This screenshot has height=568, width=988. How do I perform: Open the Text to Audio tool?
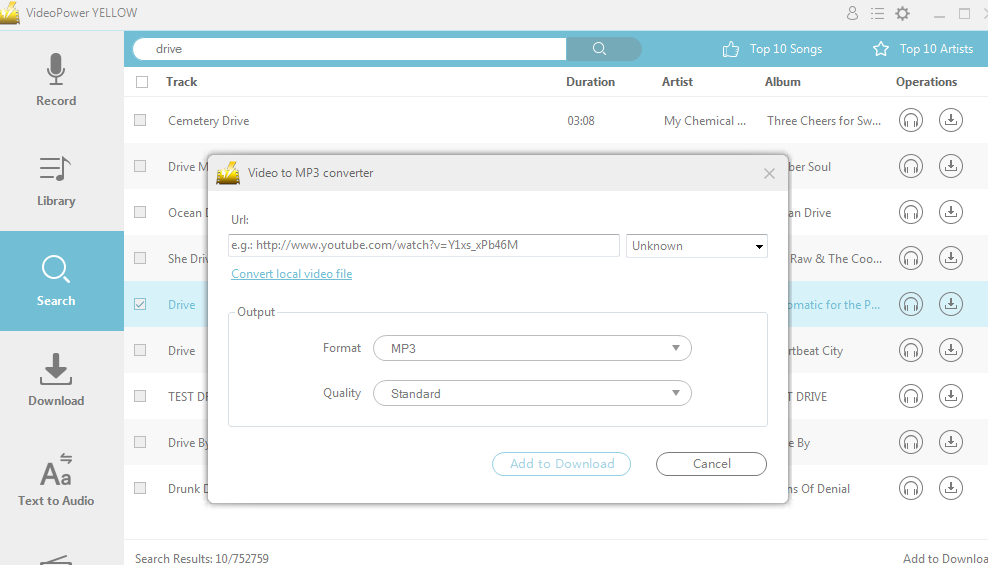click(56, 480)
